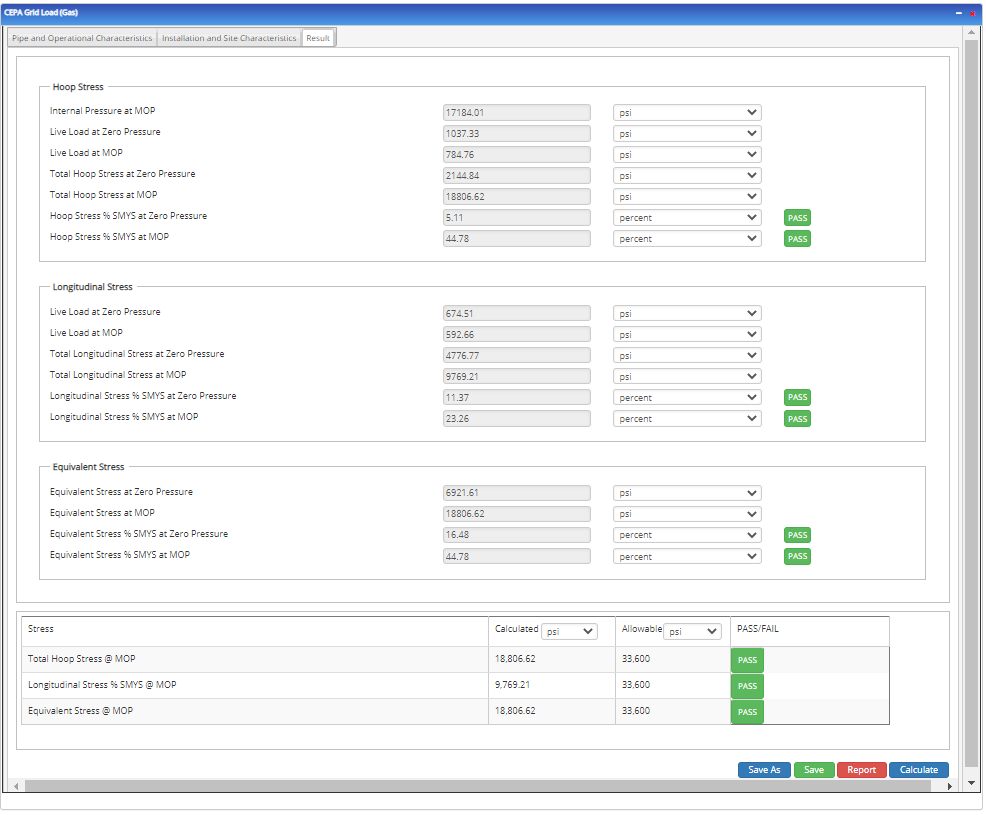The width and height of the screenshot is (986, 815).
Task: Run the Calculate button
Action: point(918,769)
